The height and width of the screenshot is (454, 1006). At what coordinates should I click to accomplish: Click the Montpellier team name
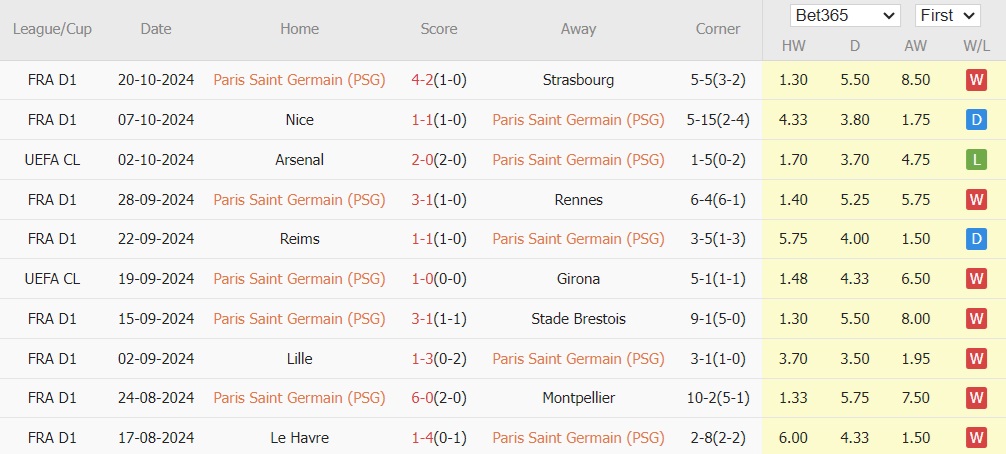(578, 398)
